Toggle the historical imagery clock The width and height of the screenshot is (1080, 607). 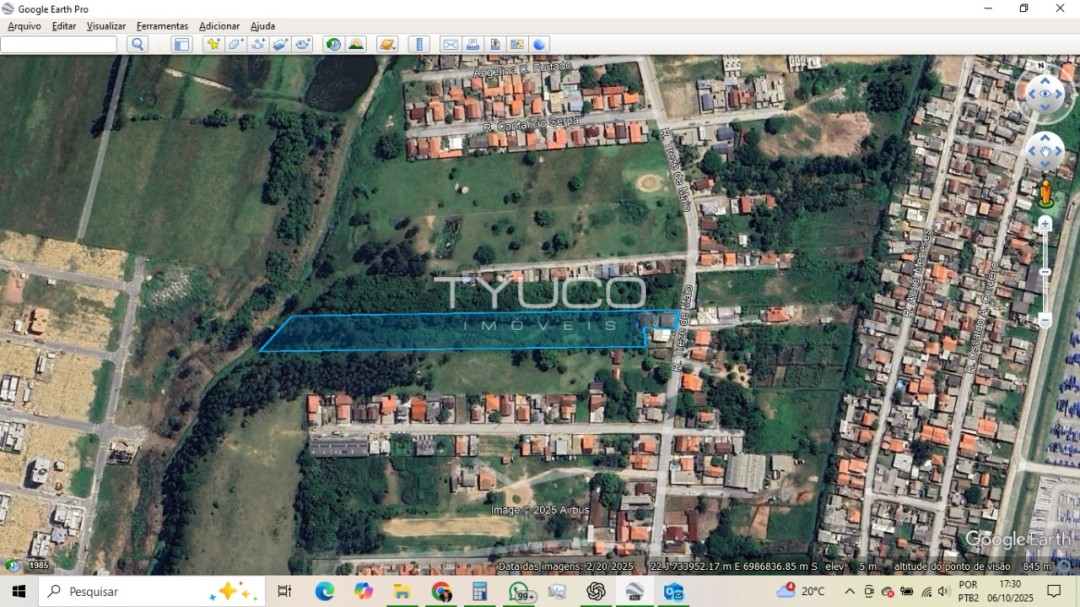333,44
